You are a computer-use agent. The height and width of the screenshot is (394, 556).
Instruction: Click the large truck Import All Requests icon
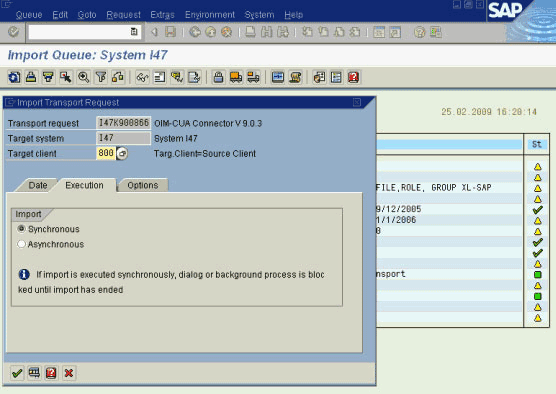tap(236, 77)
